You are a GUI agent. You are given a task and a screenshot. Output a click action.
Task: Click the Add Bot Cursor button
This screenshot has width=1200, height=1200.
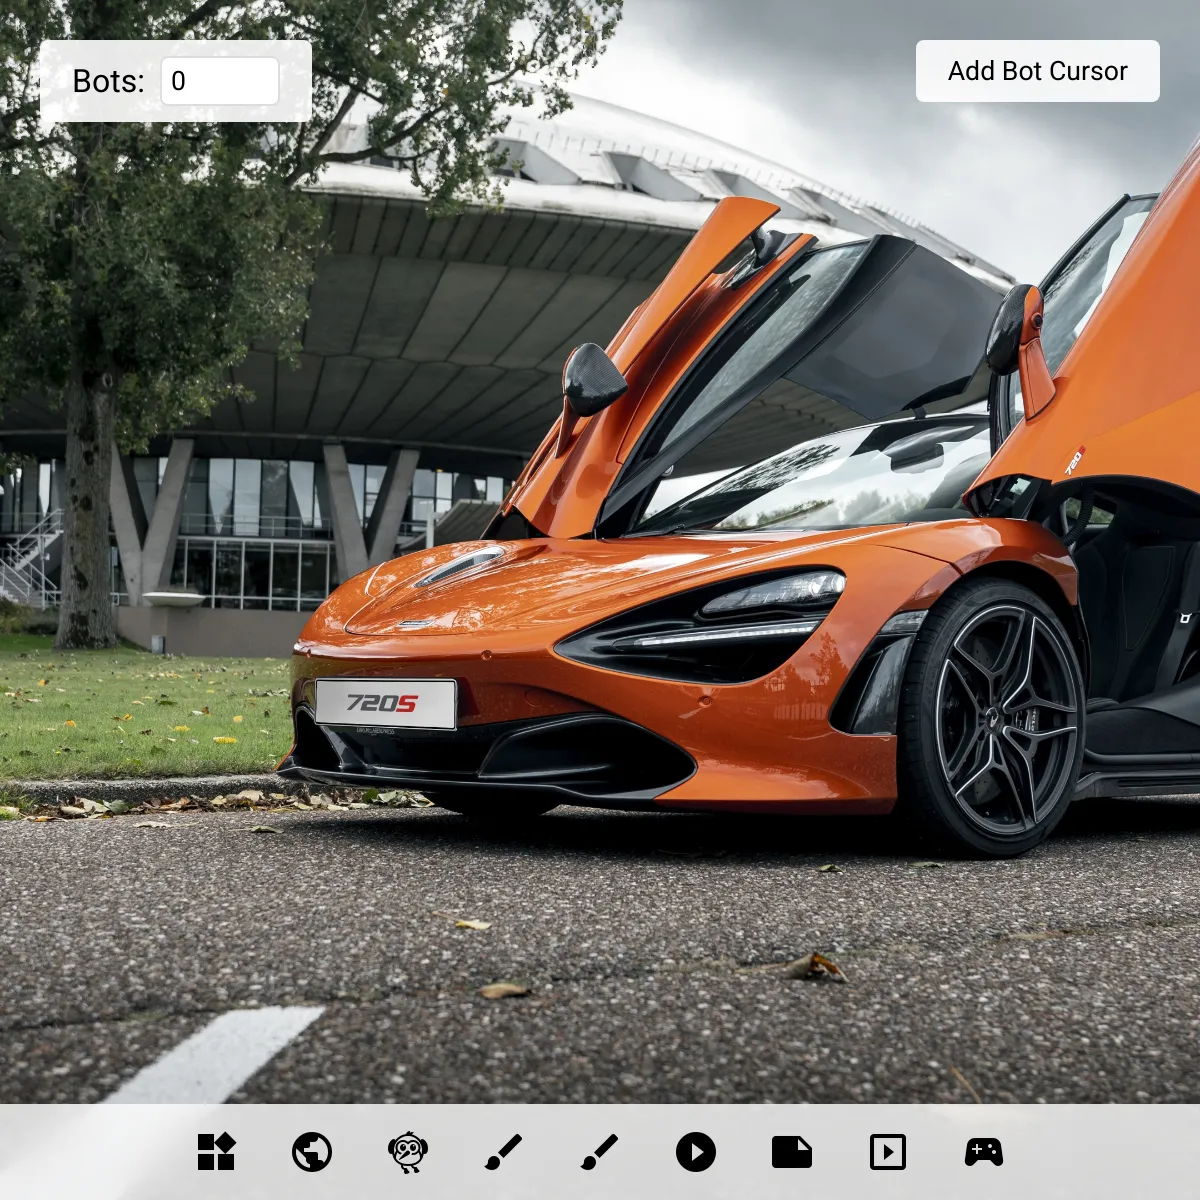click(1037, 71)
